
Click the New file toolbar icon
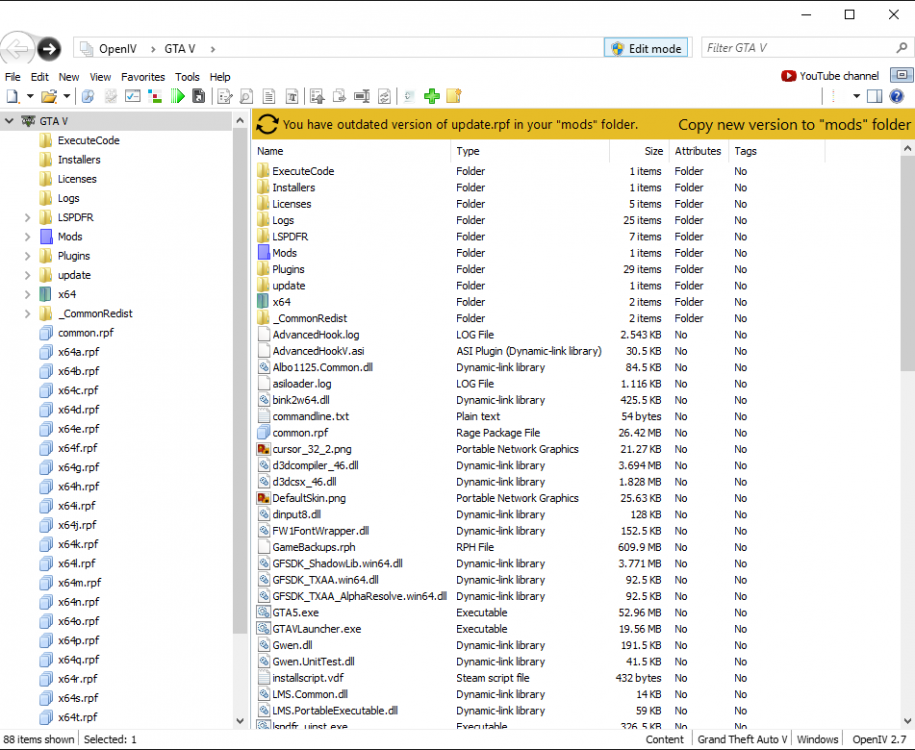coord(12,96)
